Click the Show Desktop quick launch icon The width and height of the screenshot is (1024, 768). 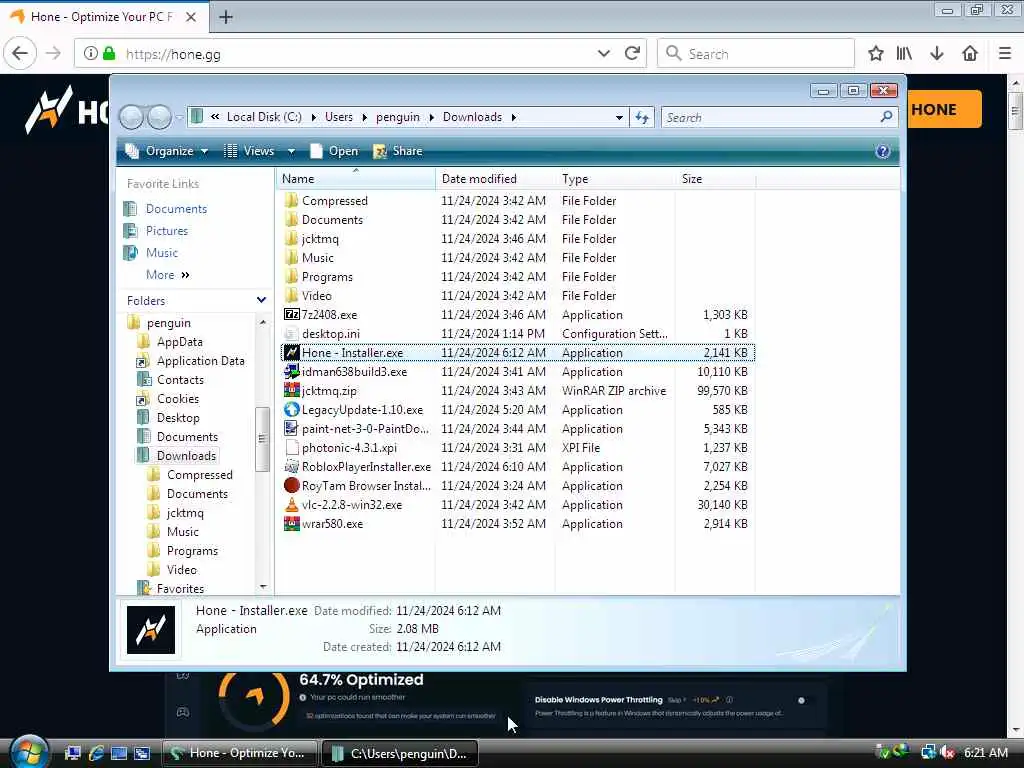coord(119,753)
